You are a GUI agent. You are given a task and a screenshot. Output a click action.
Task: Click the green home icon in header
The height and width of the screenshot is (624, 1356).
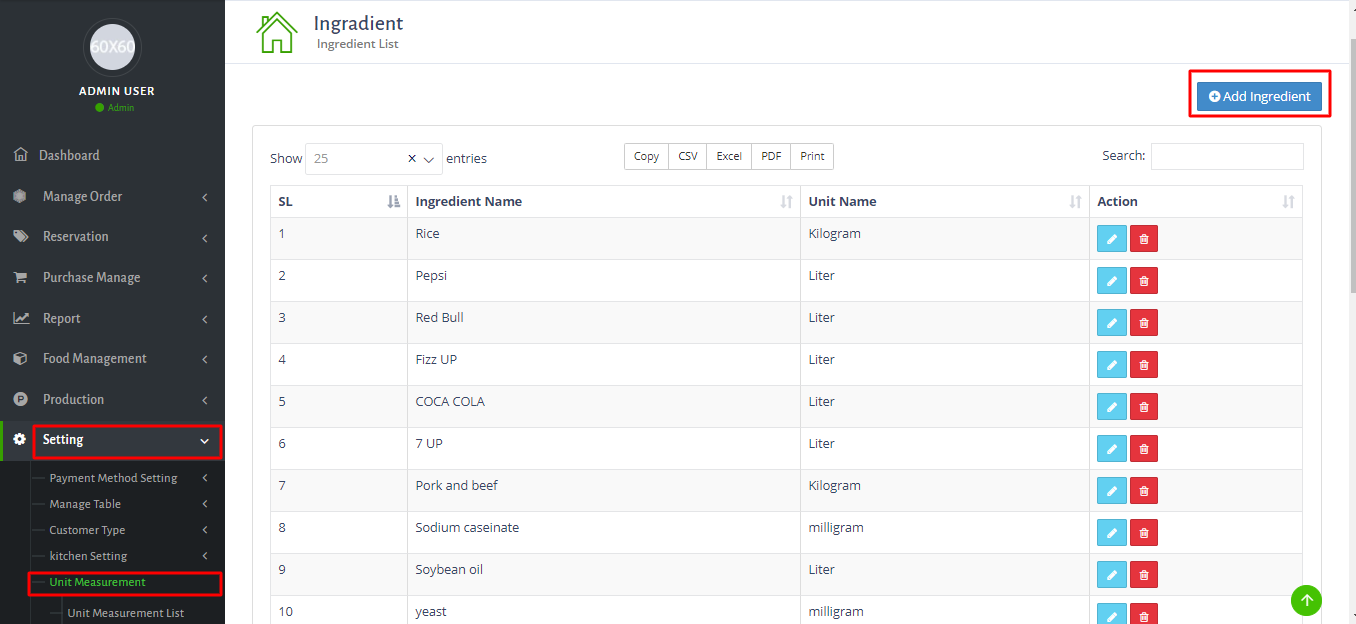pyautogui.click(x=277, y=32)
